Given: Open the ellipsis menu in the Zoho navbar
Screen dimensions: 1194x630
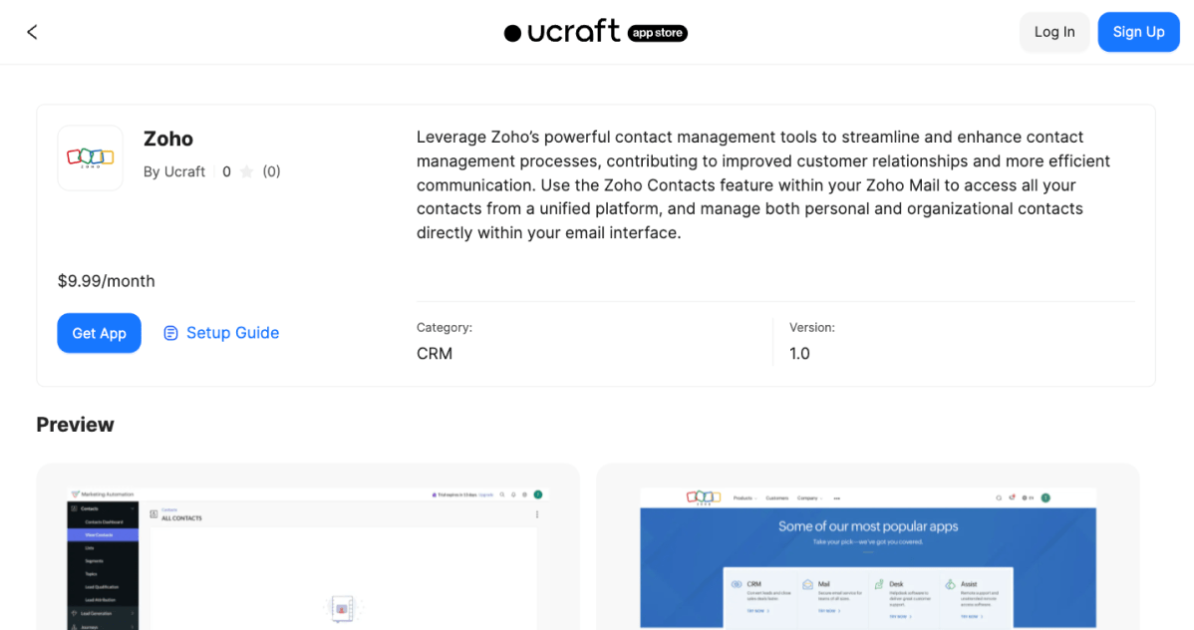Looking at the screenshot, I should 836,499.
